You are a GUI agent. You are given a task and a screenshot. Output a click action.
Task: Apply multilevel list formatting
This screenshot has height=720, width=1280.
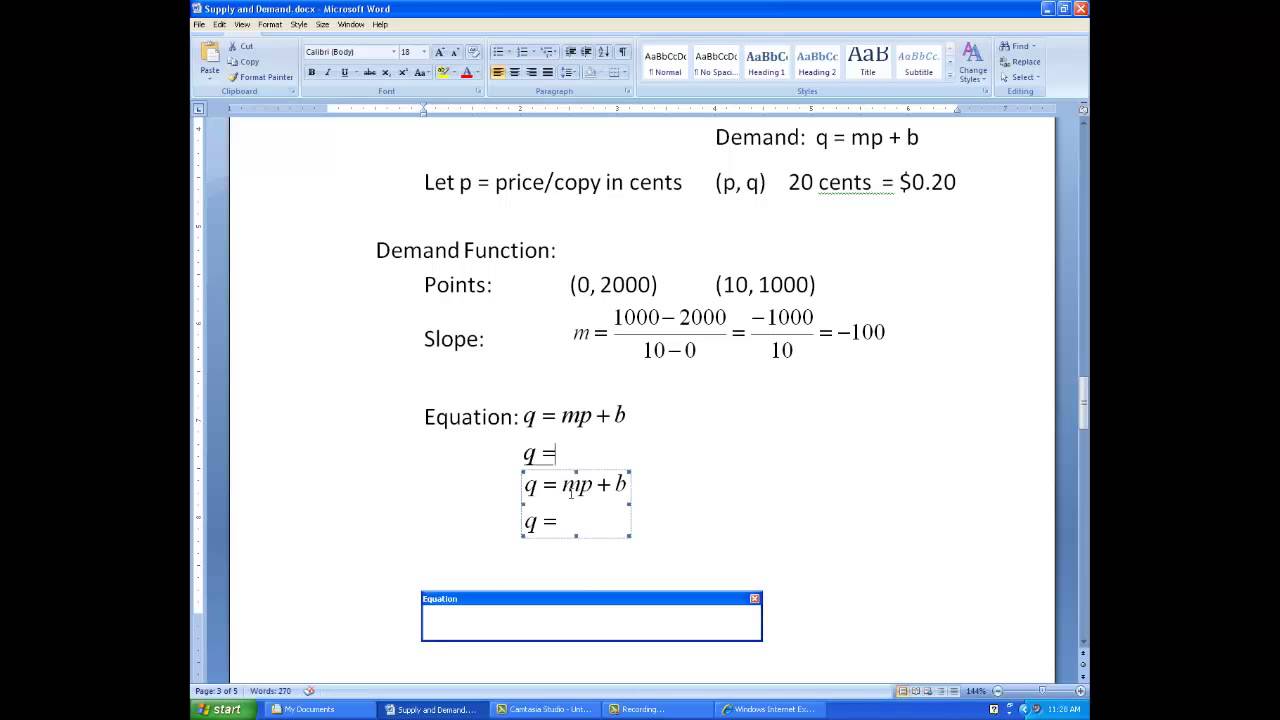(x=546, y=52)
